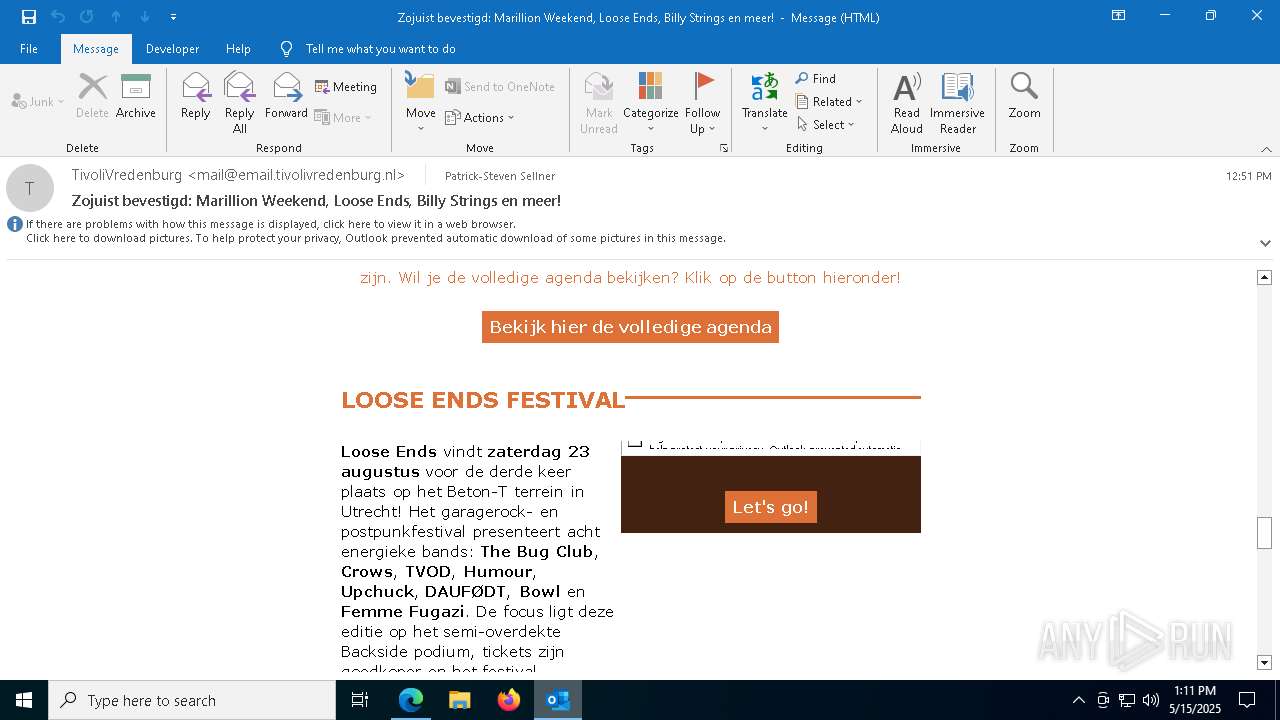Set a Follow Up flag
1280x720 pixels.
pyautogui.click(x=703, y=103)
